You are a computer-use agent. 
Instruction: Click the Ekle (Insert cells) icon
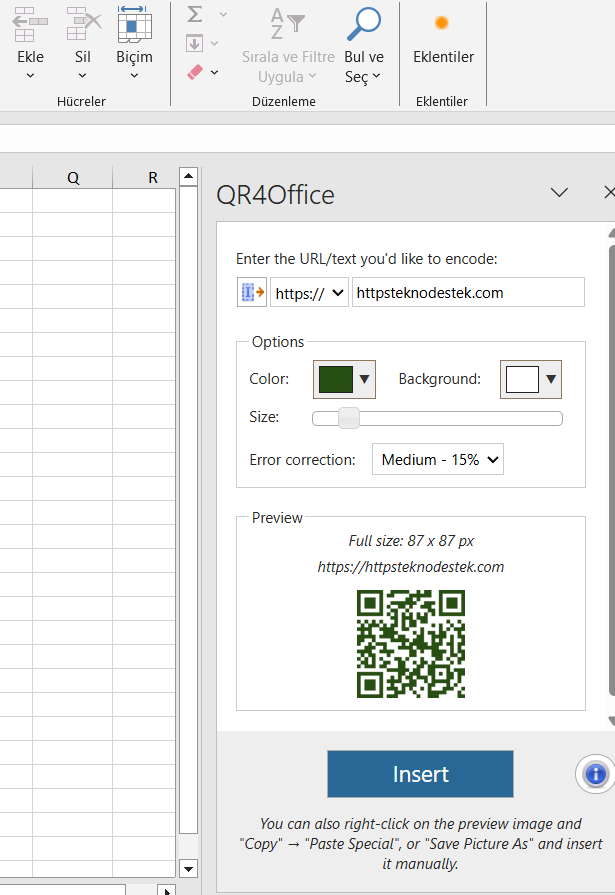click(x=30, y=25)
